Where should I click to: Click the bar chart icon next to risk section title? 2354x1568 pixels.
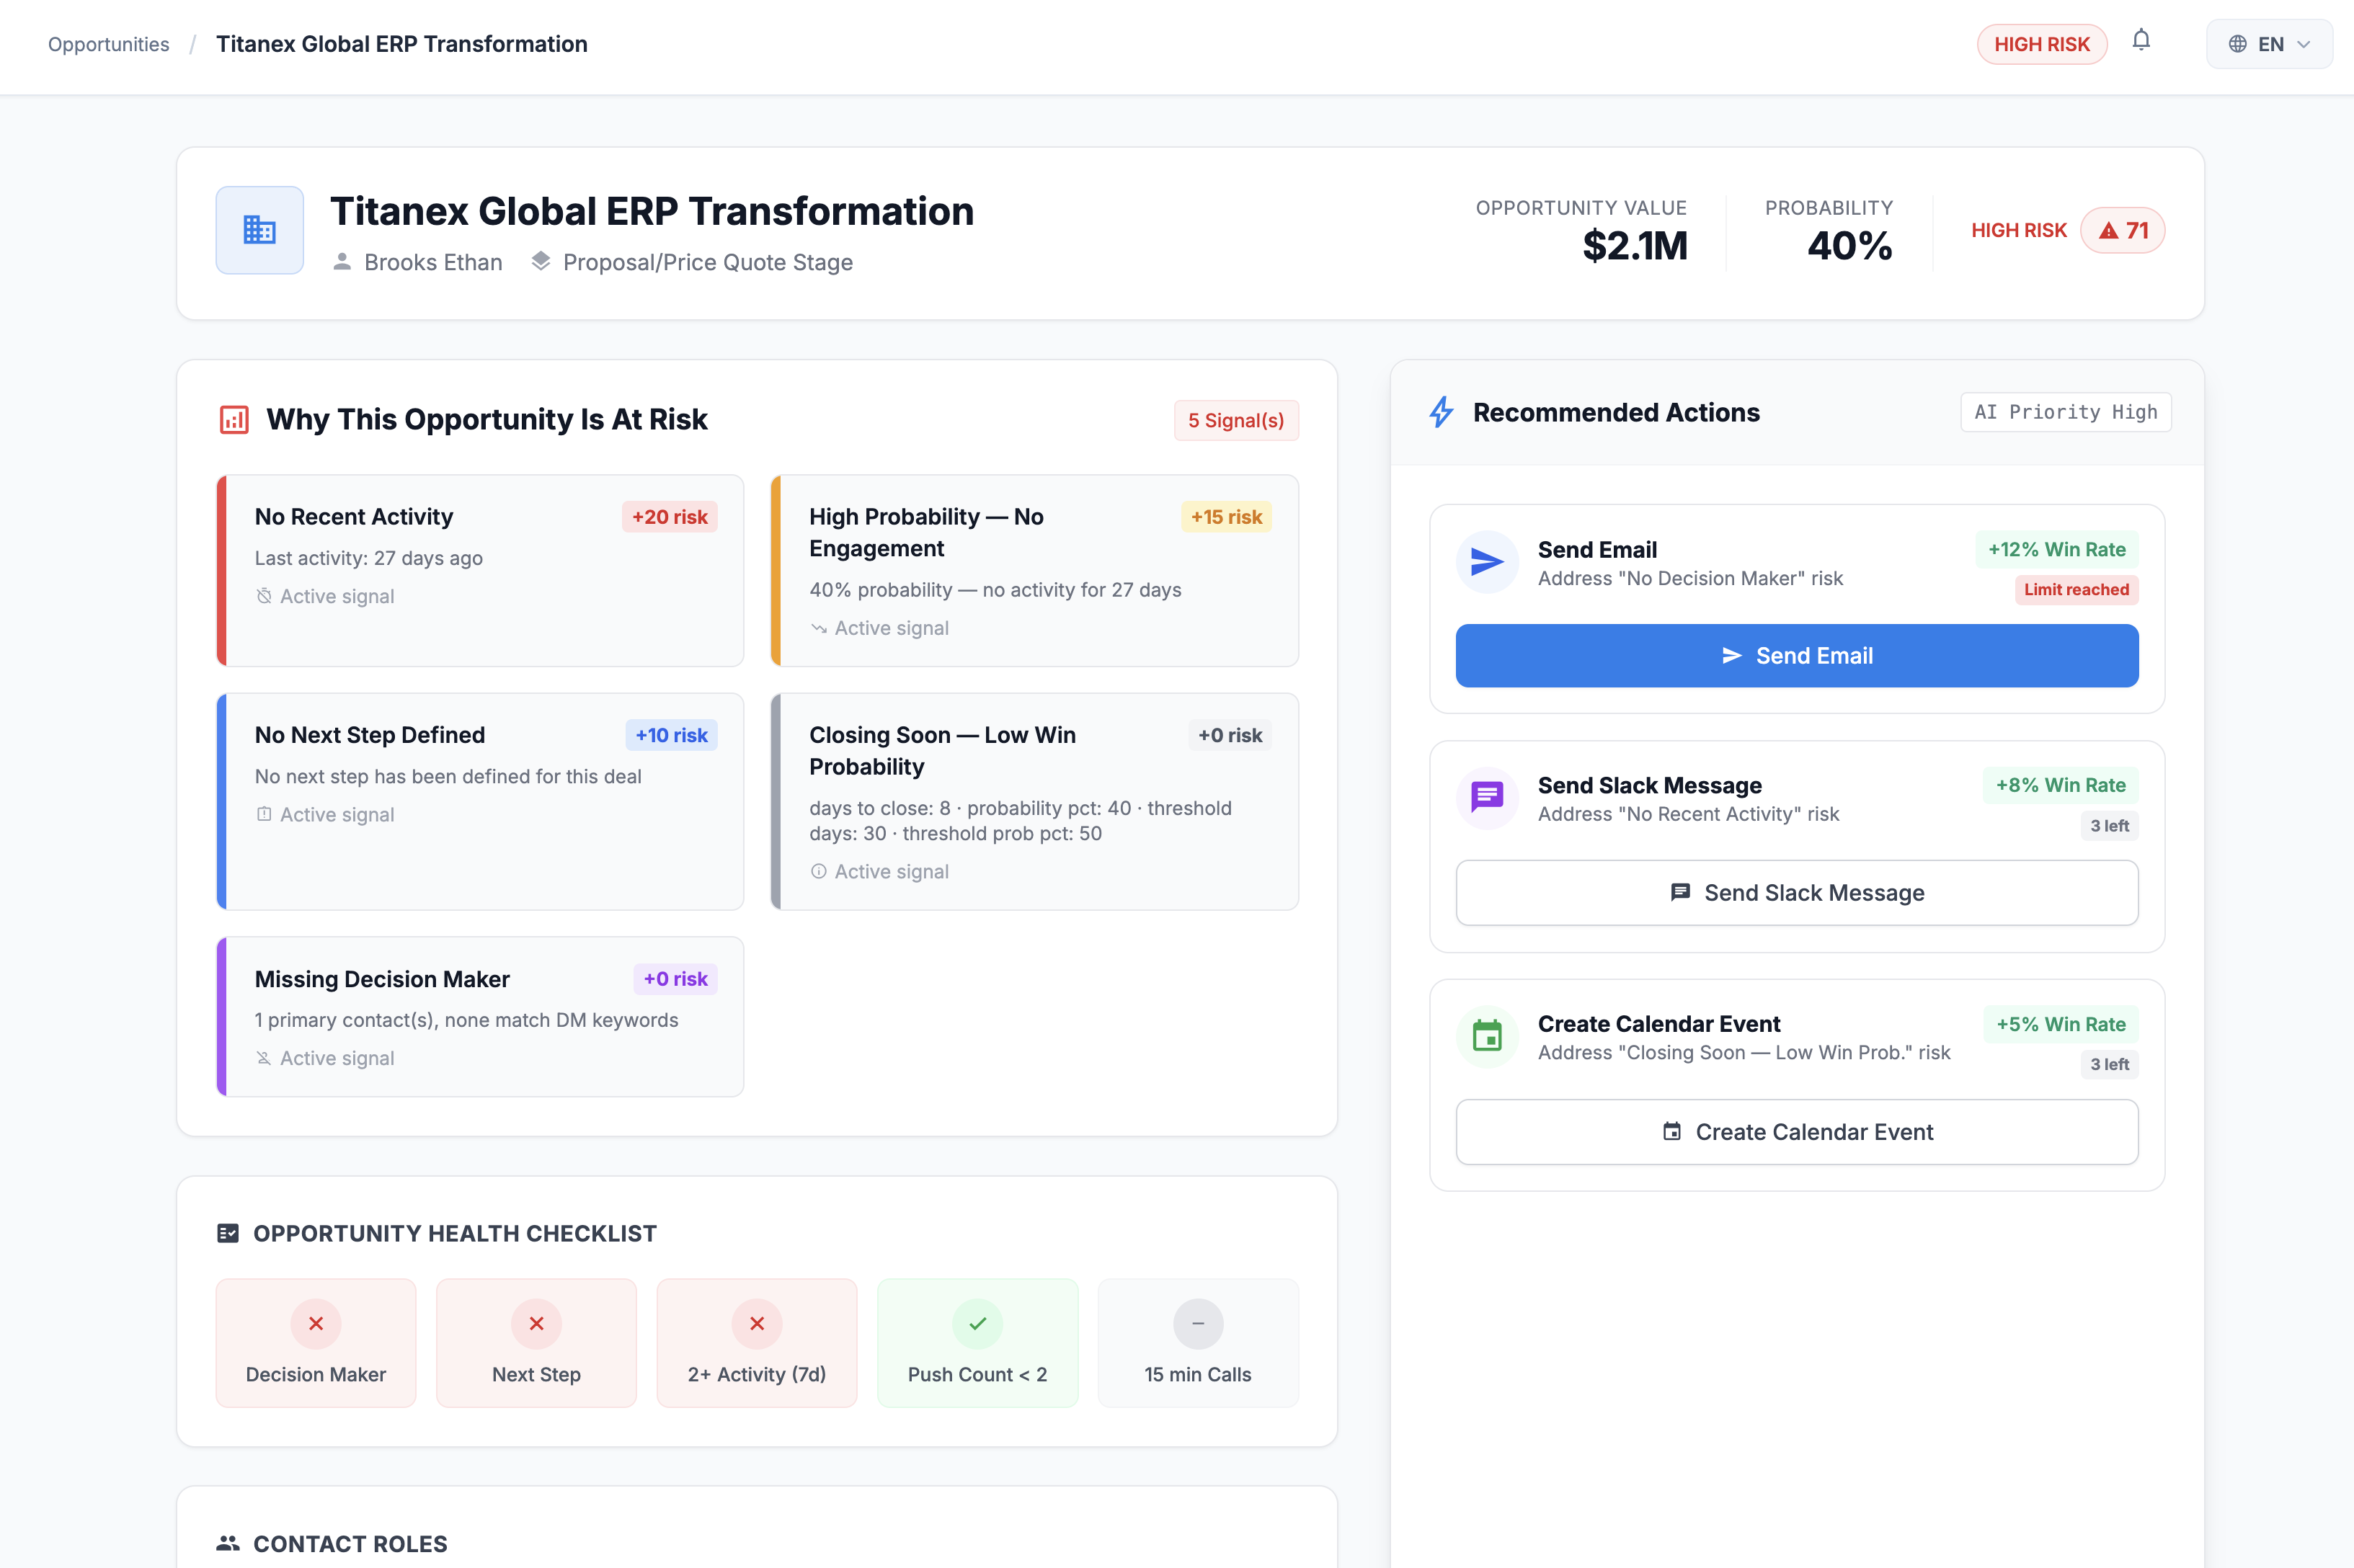[x=233, y=420]
